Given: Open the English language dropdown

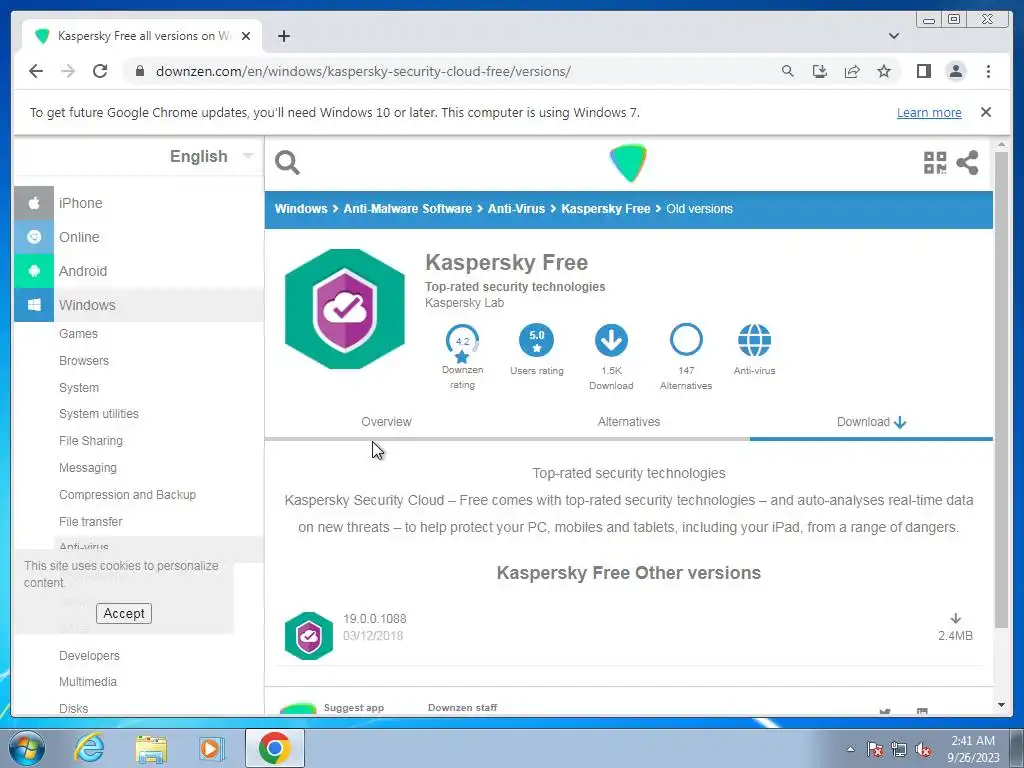Looking at the screenshot, I should tap(212, 156).
